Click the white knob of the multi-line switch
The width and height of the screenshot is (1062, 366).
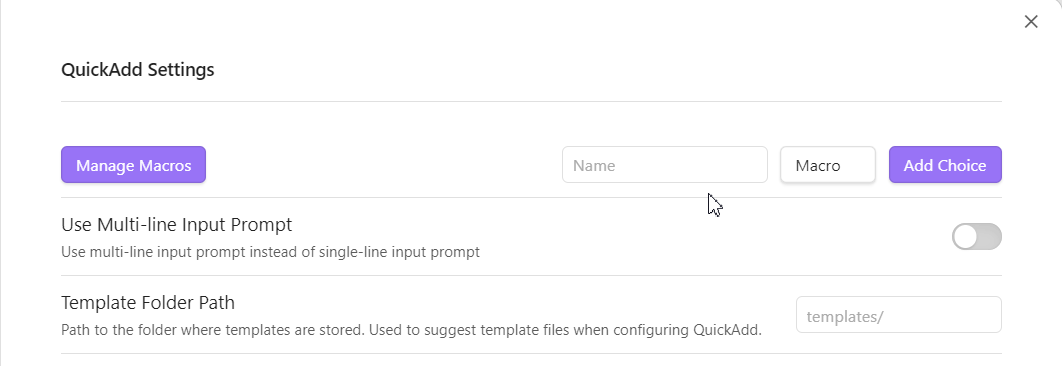(x=965, y=237)
